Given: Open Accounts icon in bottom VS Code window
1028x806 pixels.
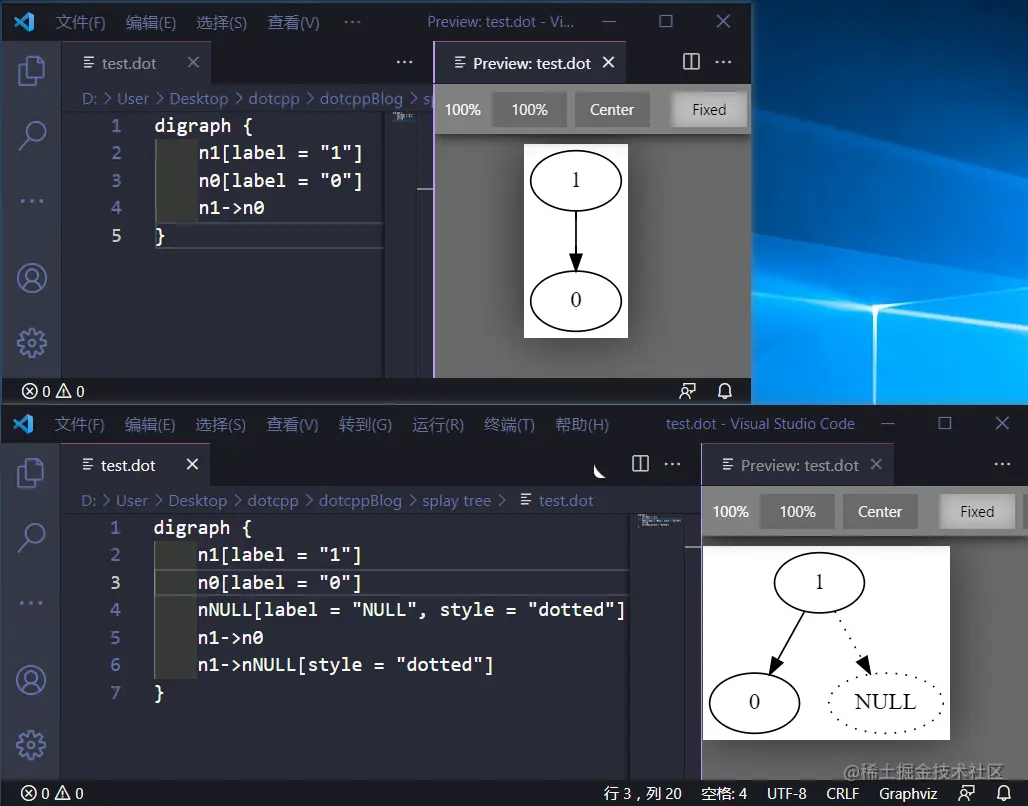Looking at the screenshot, I should tap(30, 680).
